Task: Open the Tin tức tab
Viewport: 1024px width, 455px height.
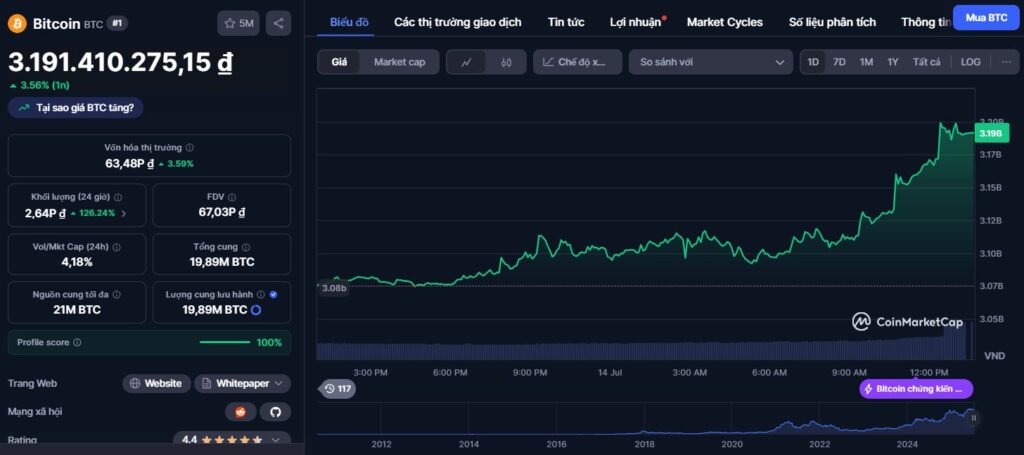Action: (566, 22)
